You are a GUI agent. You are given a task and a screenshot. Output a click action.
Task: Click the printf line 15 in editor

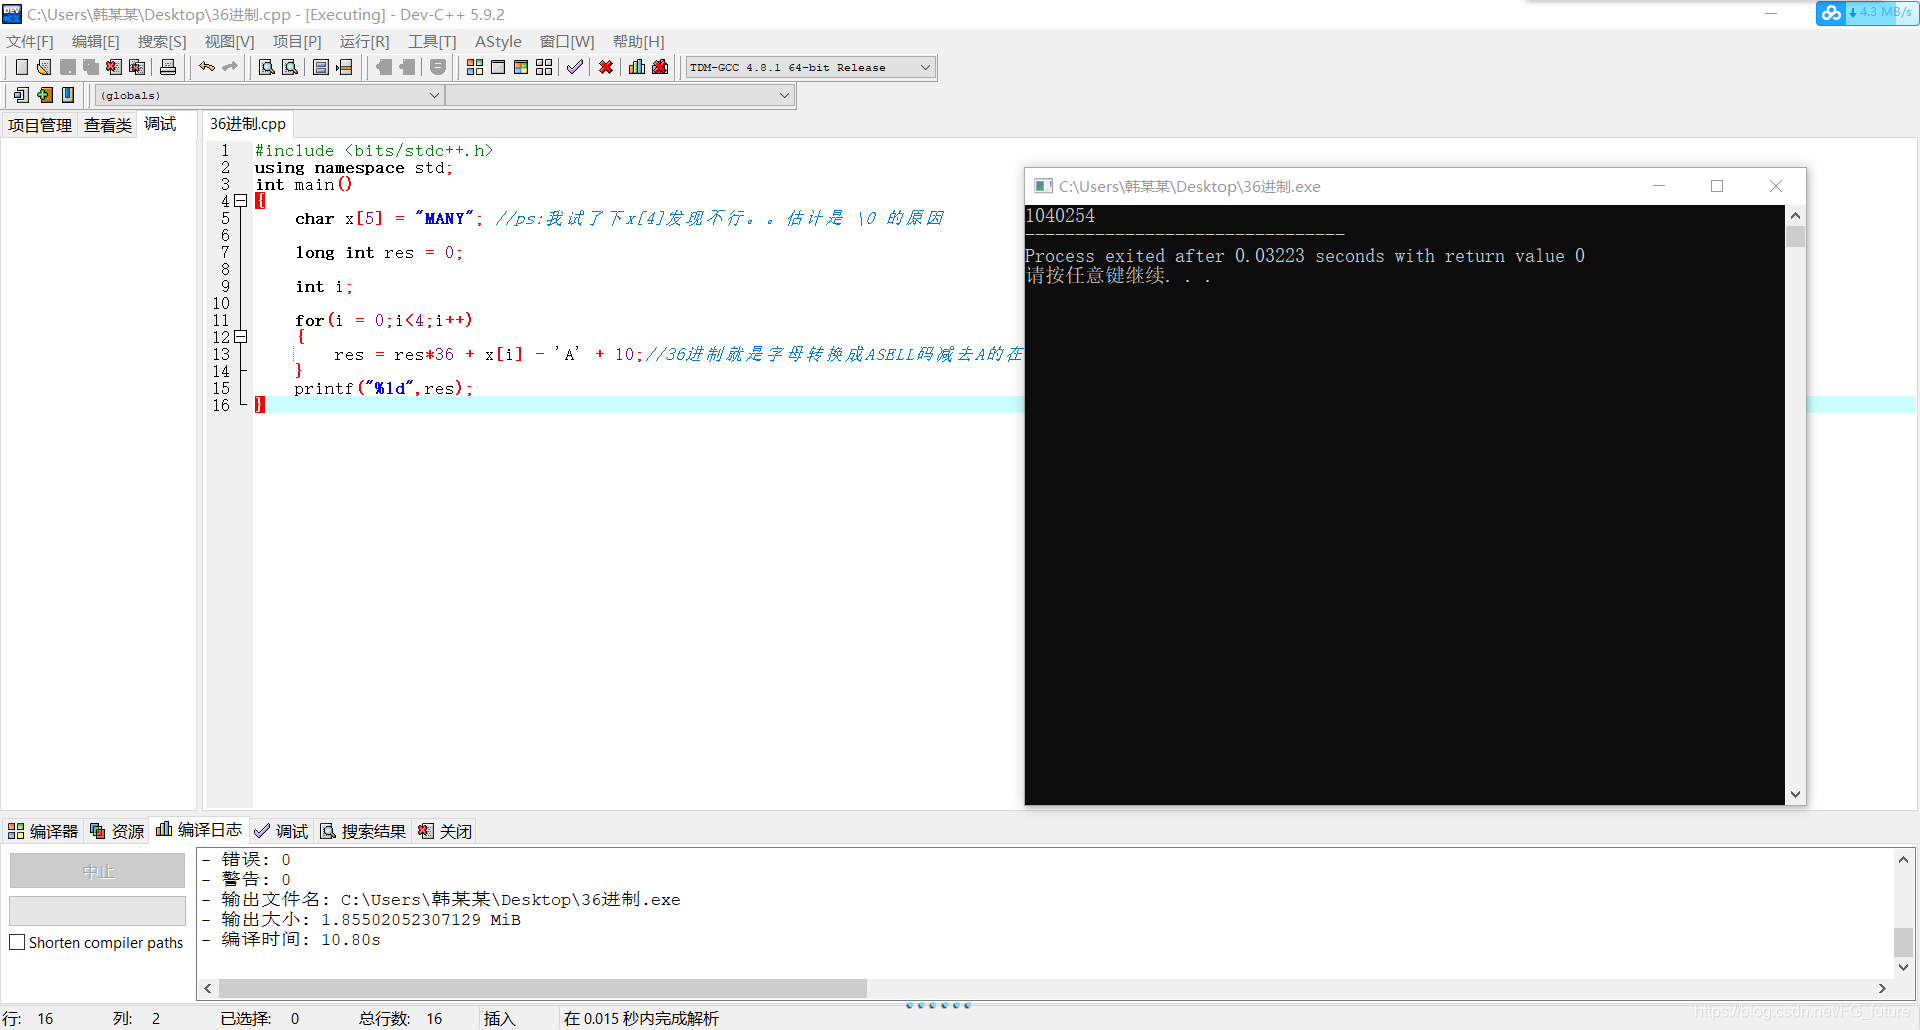383,388
